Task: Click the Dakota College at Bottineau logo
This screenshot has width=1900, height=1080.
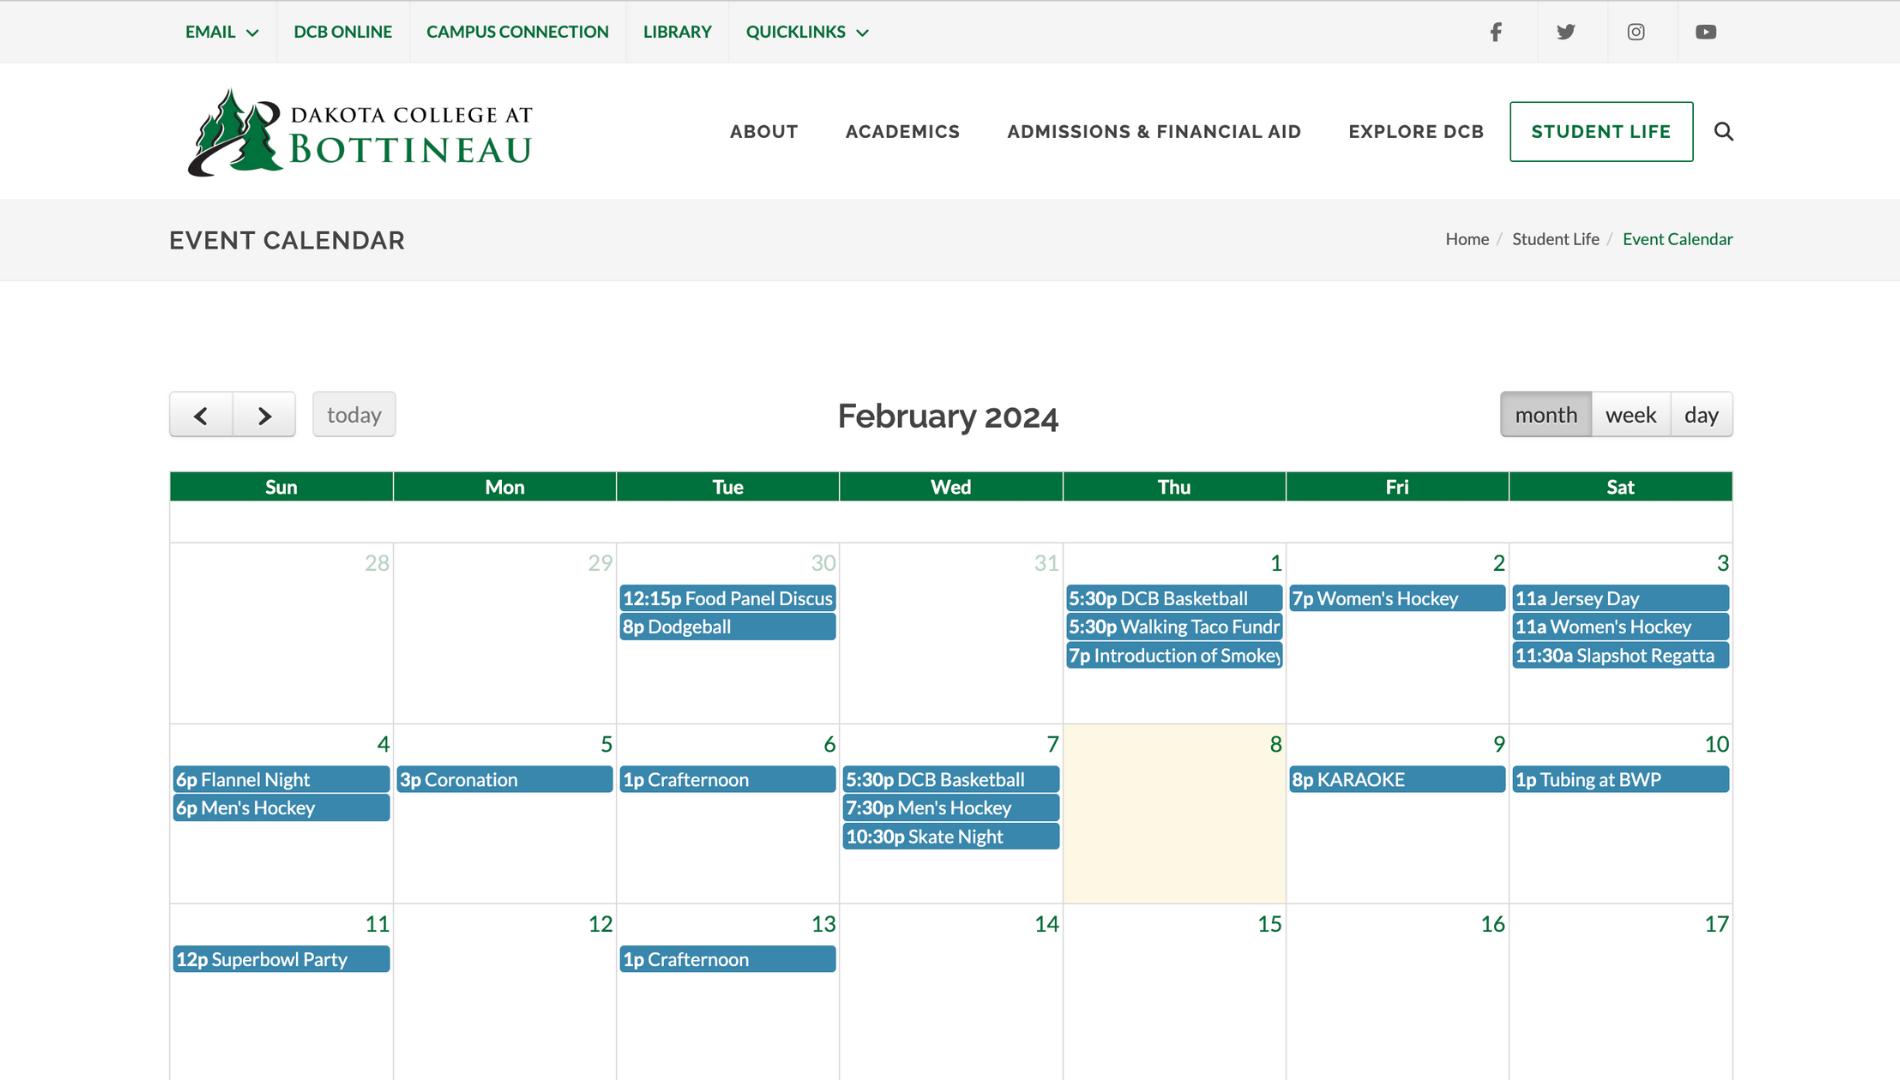Action: (360, 133)
